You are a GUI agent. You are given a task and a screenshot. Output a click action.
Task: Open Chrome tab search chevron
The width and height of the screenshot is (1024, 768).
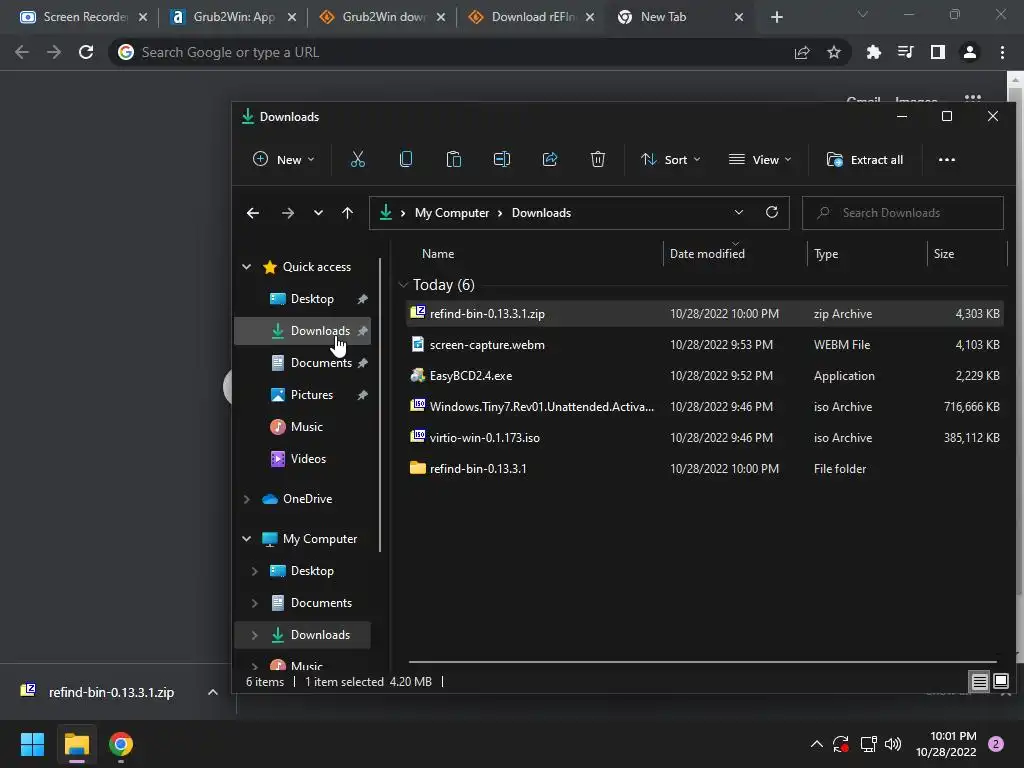[x=862, y=14]
